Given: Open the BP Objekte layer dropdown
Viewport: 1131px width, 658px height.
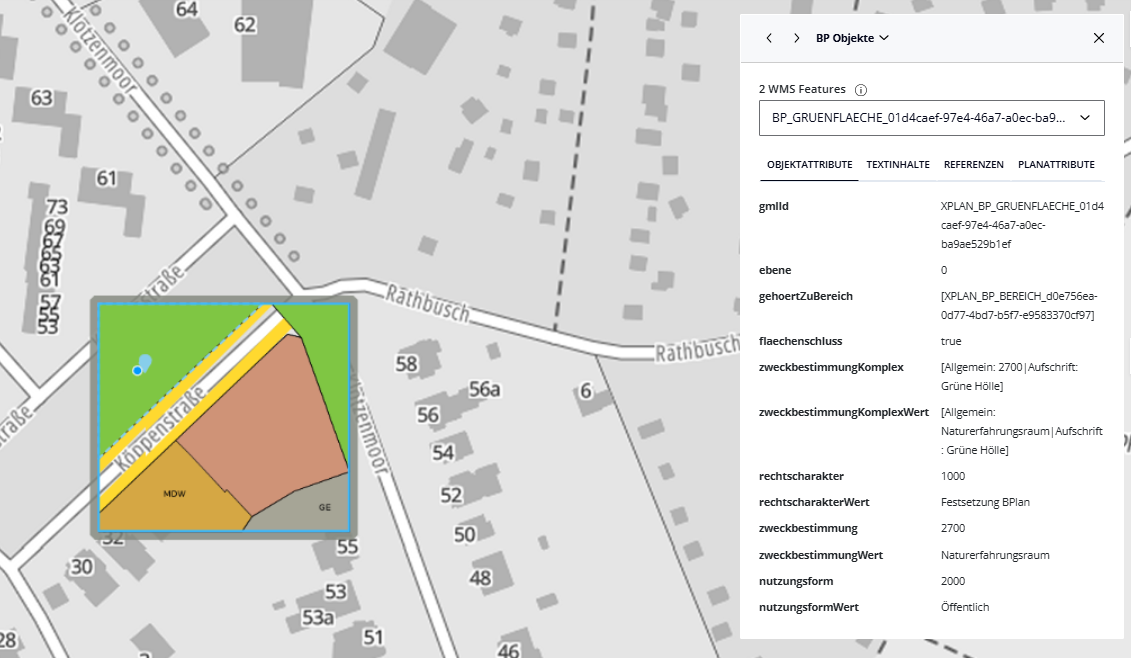Looking at the screenshot, I should point(852,38).
